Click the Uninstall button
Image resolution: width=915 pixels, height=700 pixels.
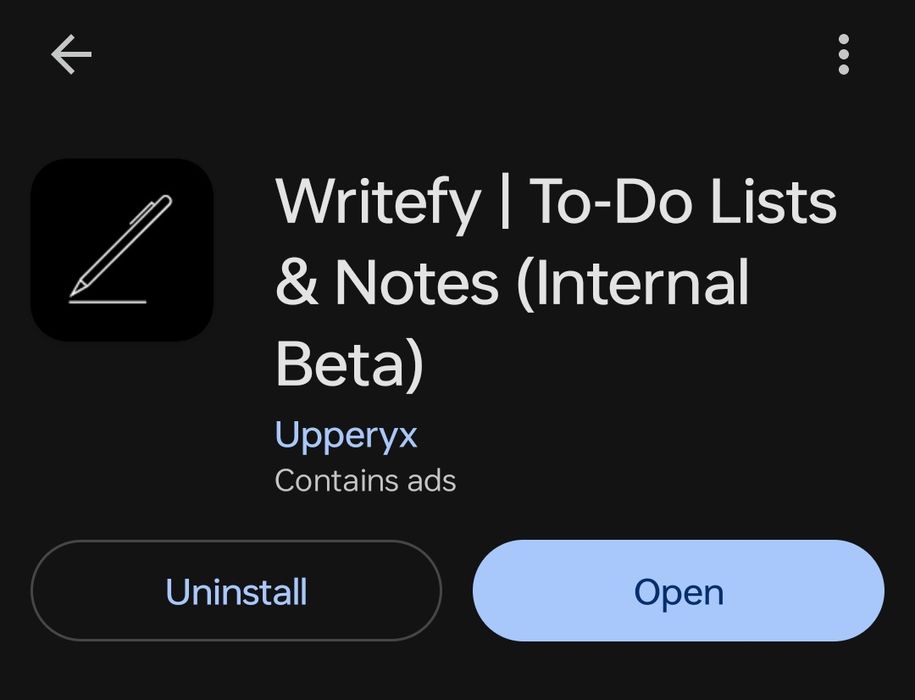pos(236,591)
